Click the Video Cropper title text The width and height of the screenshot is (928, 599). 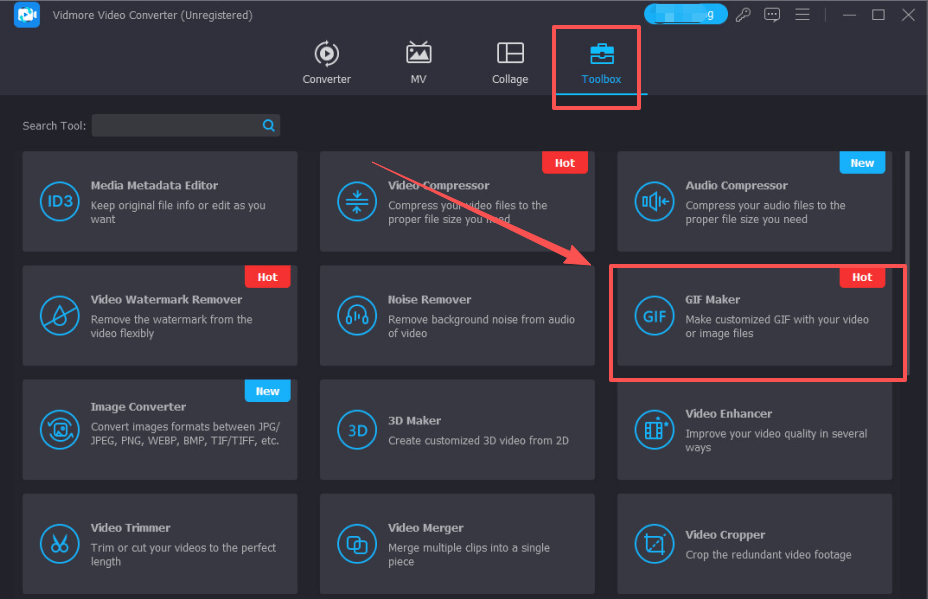725,534
